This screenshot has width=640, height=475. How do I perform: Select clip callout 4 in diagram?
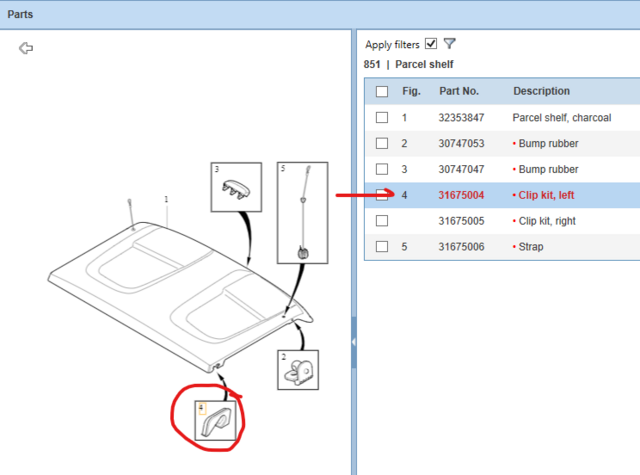[215, 421]
